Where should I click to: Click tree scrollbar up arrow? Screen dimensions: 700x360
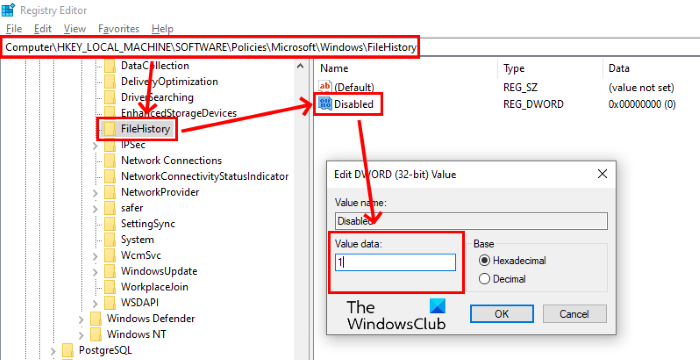pyautogui.click(x=300, y=66)
